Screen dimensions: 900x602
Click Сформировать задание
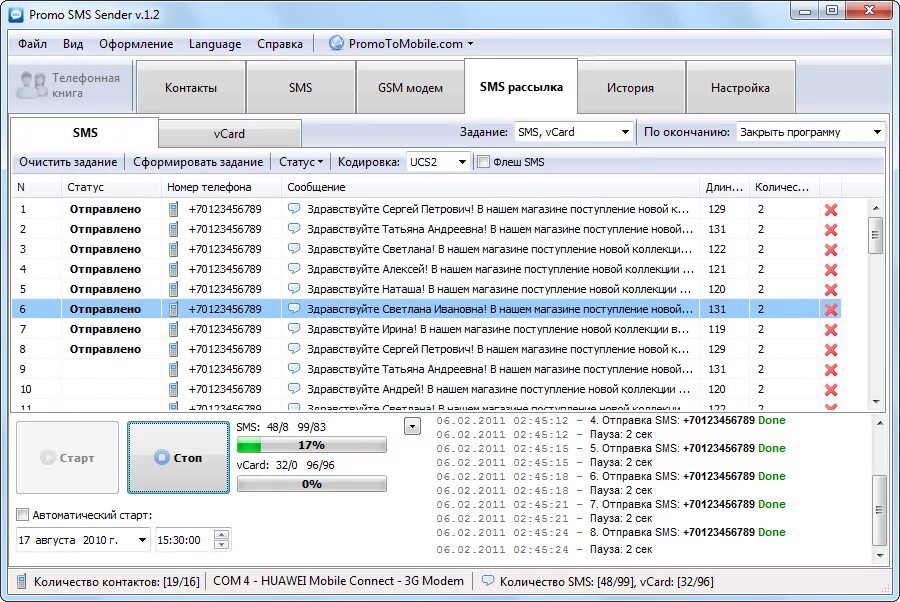(x=198, y=162)
